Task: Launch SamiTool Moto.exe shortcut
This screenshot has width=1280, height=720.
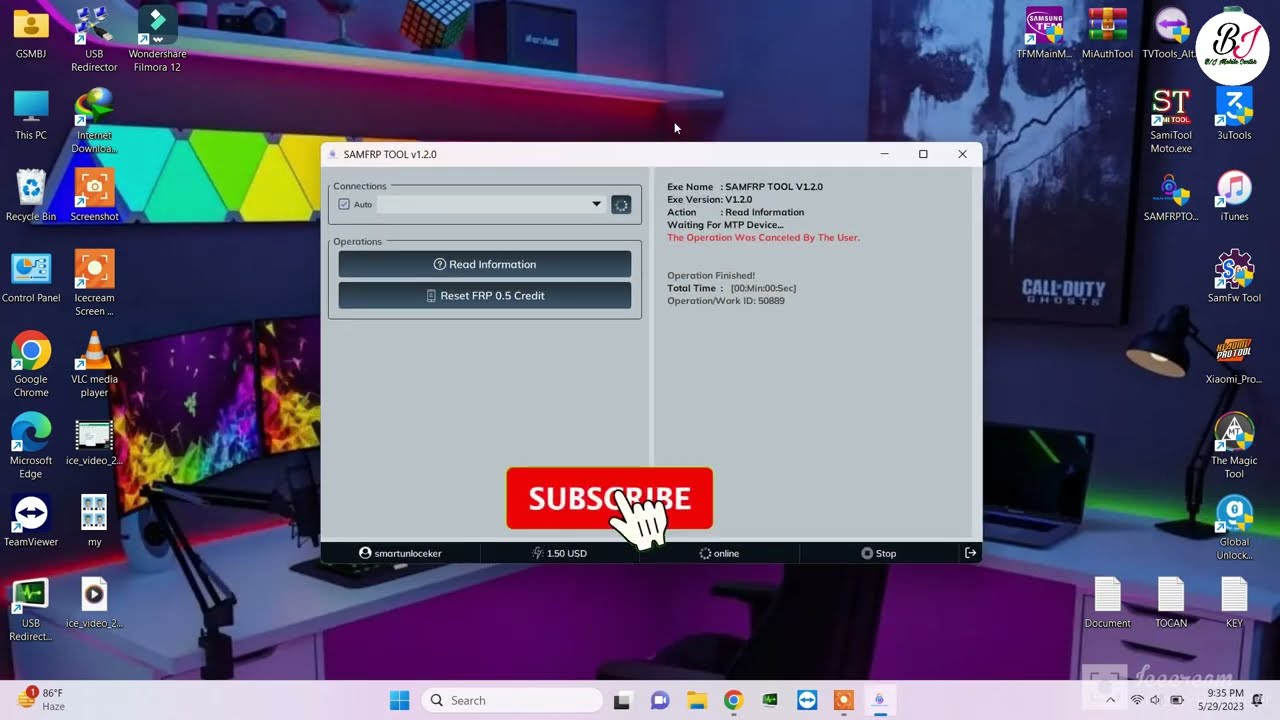Action: 1170,121
